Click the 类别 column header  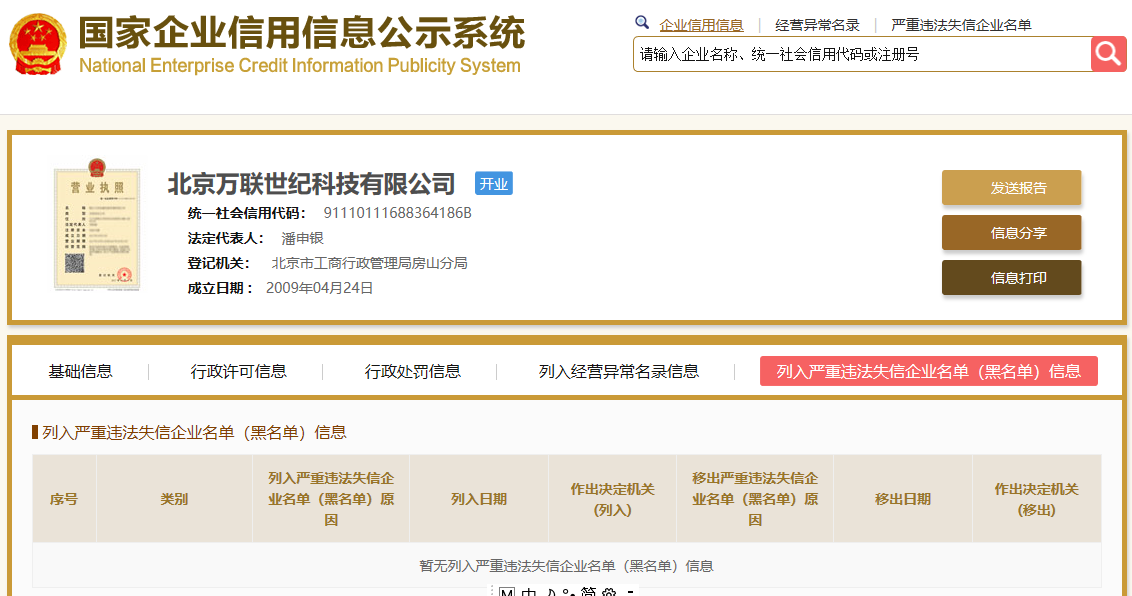174,499
